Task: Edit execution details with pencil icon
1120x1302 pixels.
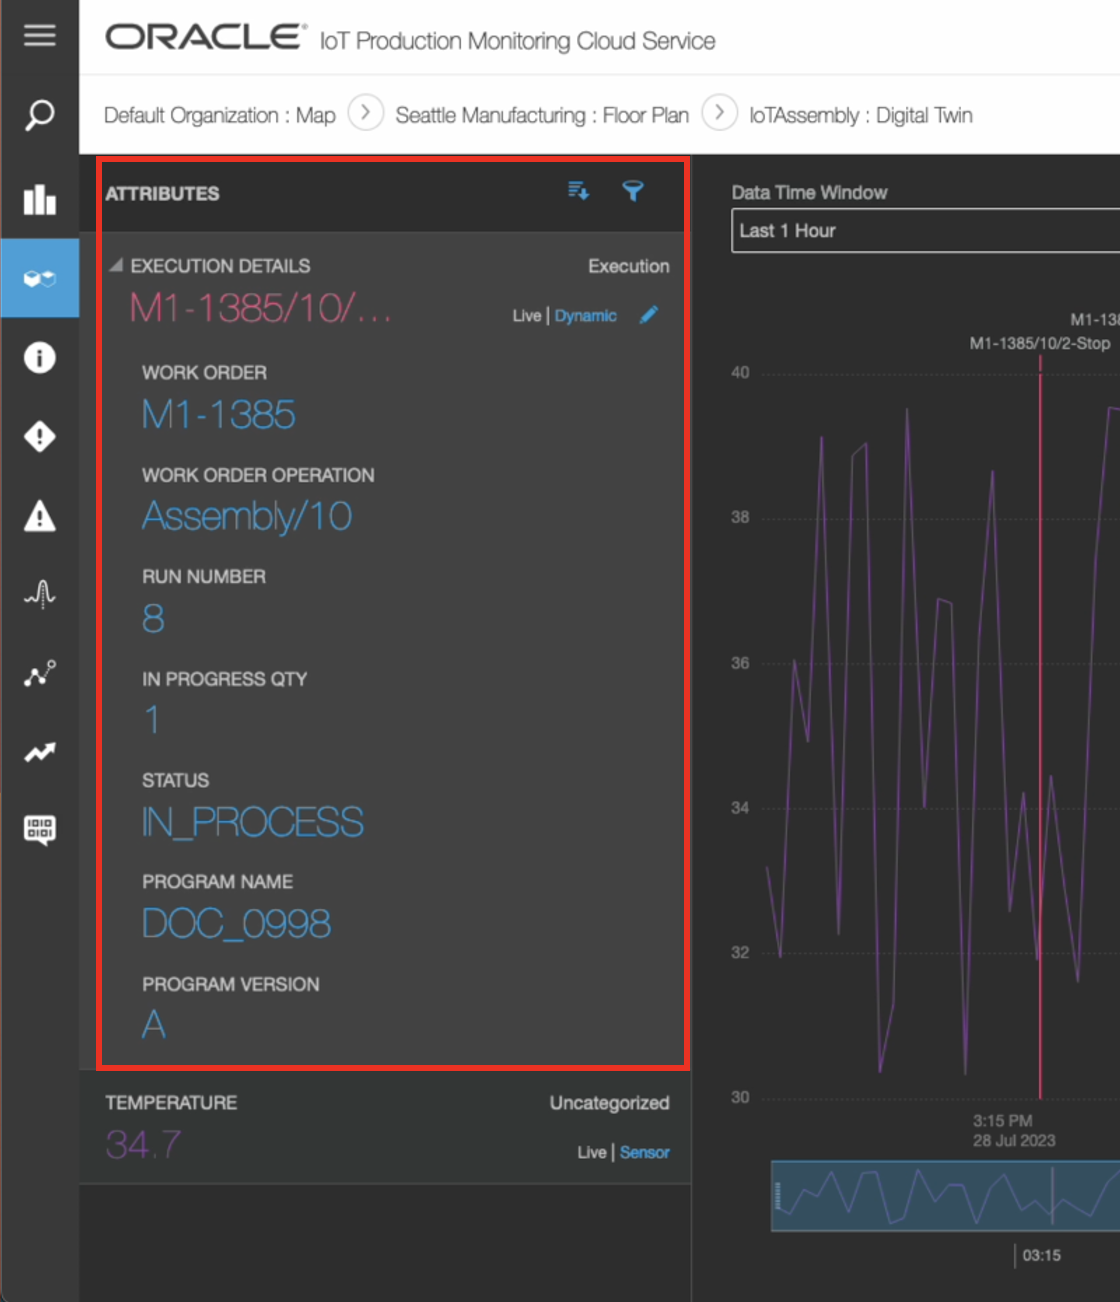Action: [x=649, y=315]
